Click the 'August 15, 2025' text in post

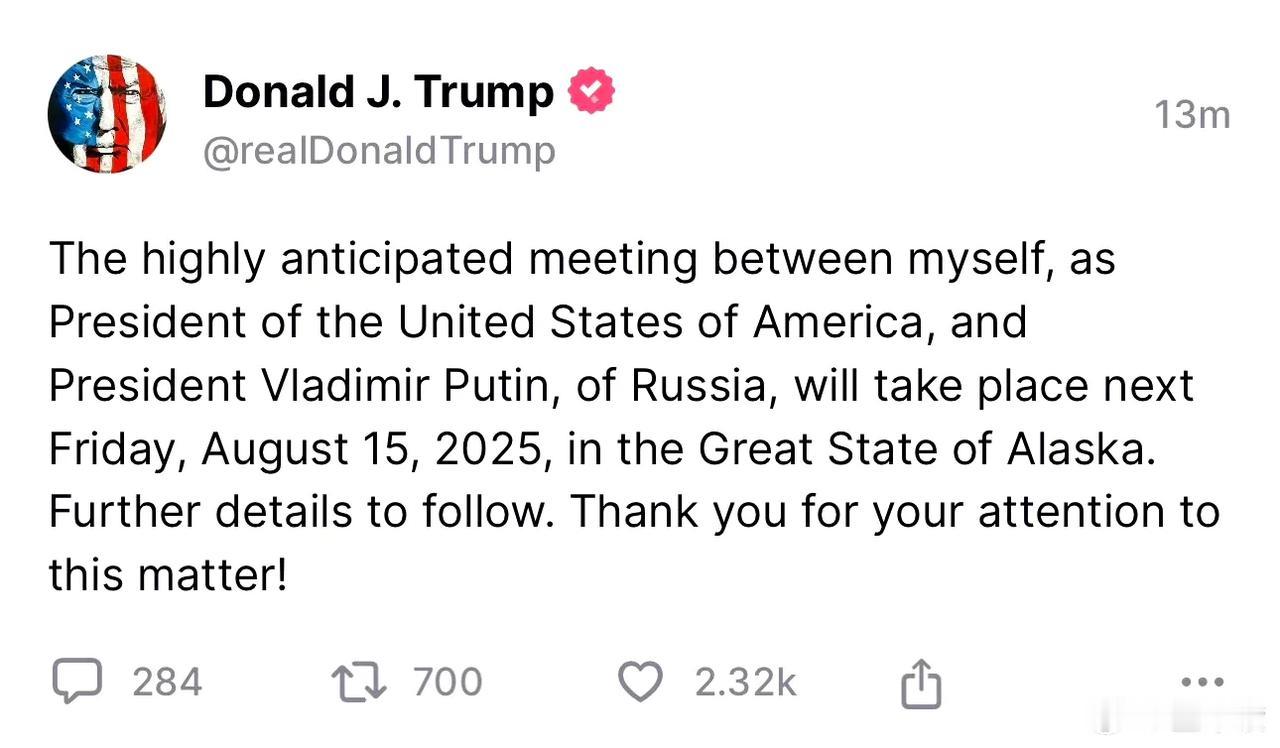tap(377, 450)
